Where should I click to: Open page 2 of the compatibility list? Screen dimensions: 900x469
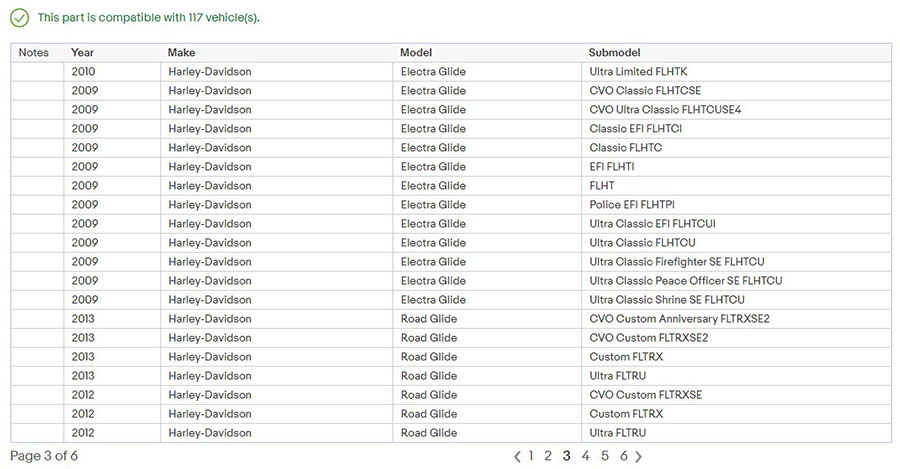pos(548,456)
